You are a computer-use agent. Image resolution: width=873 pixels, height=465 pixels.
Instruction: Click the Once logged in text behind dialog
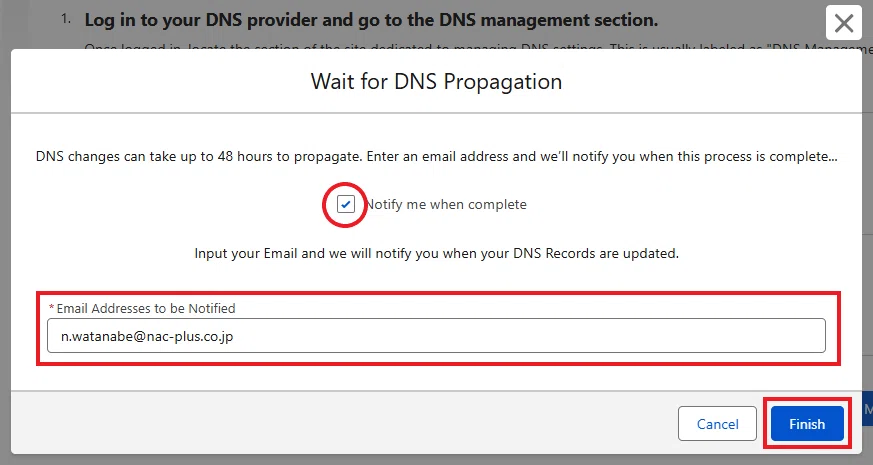134,48
